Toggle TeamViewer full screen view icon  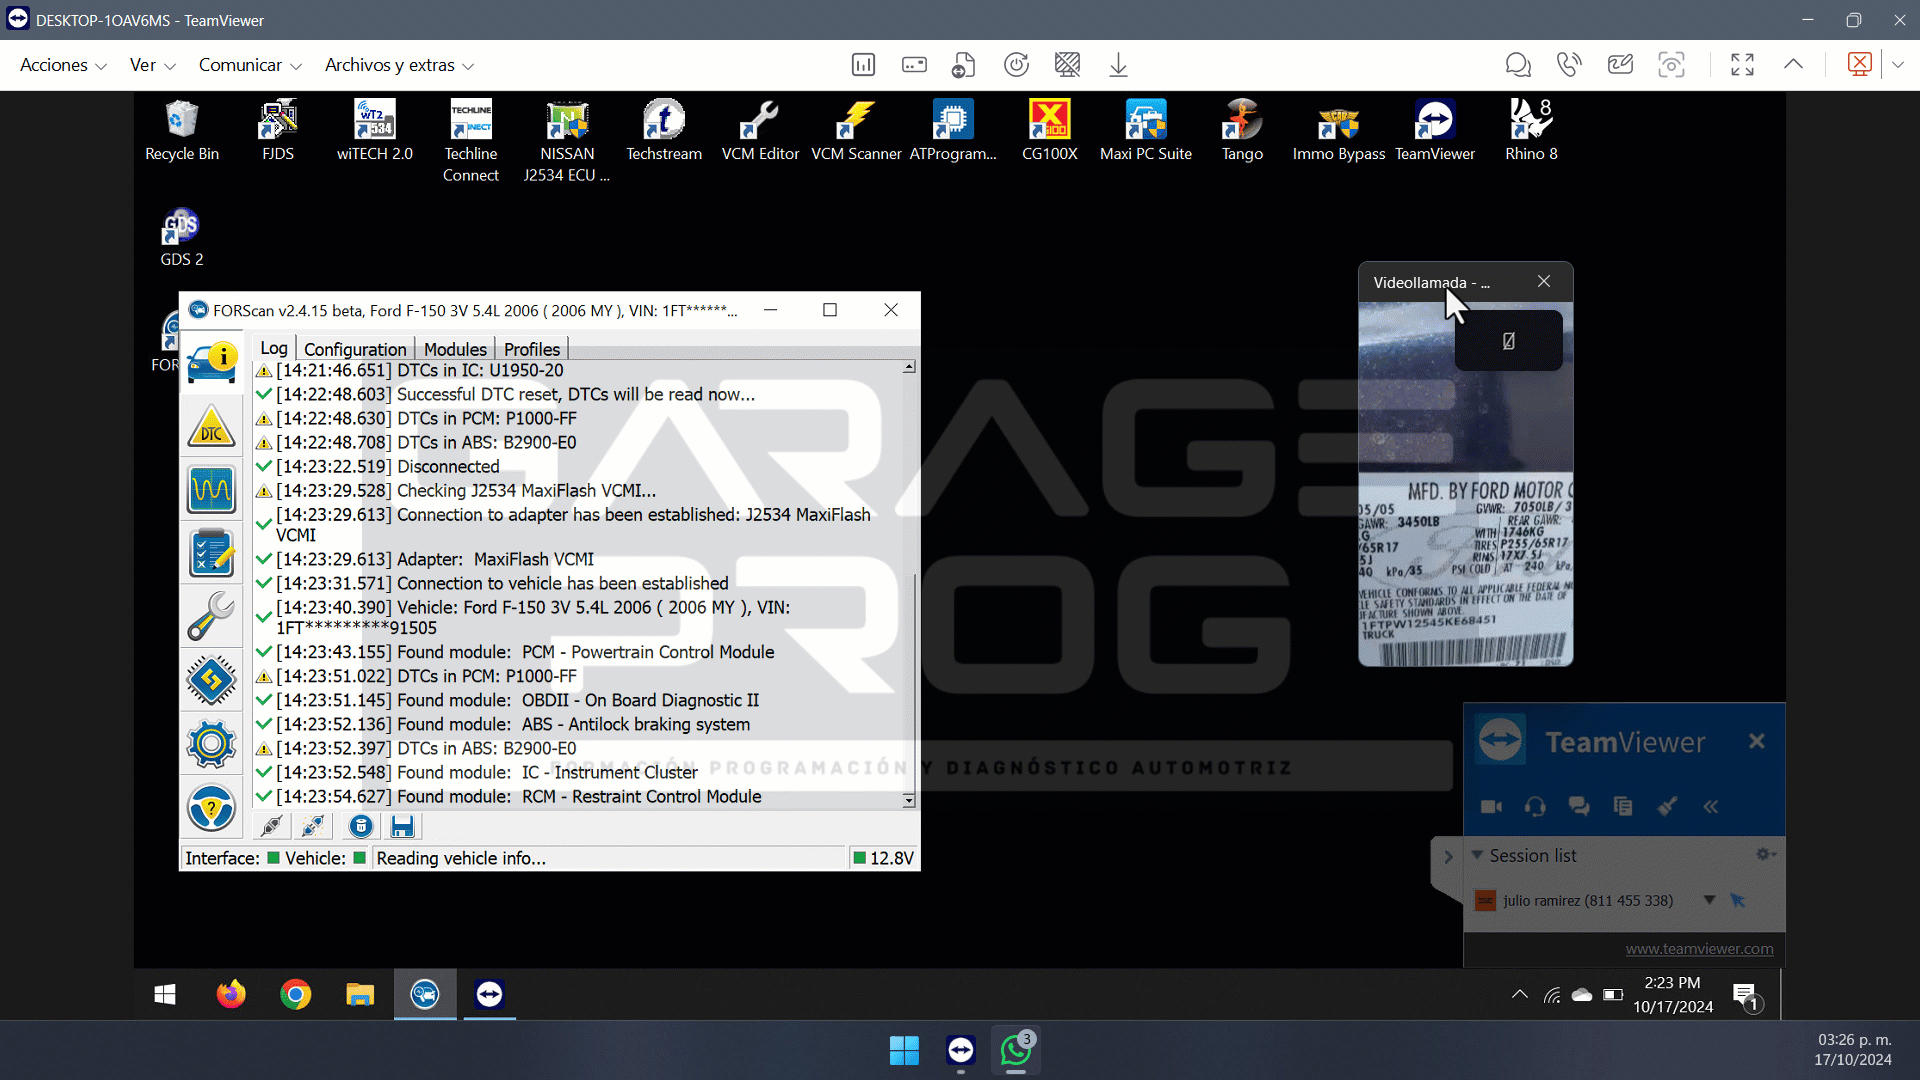(1742, 65)
